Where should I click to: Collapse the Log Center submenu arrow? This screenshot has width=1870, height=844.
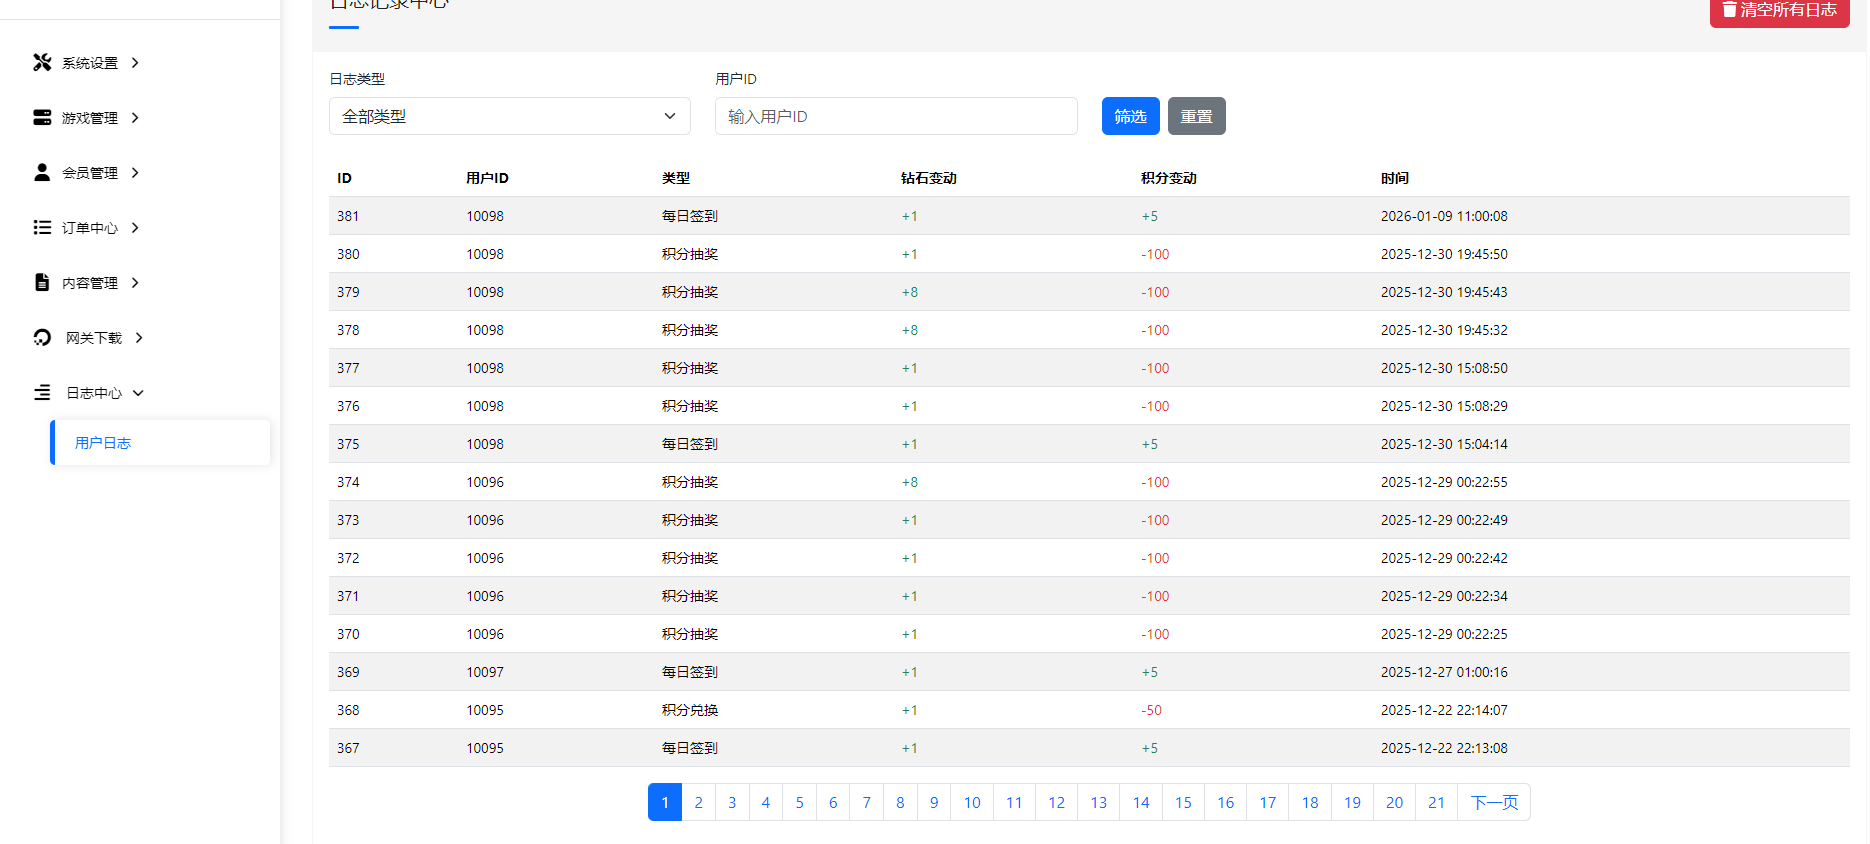pyautogui.click(x=138, y=393)
